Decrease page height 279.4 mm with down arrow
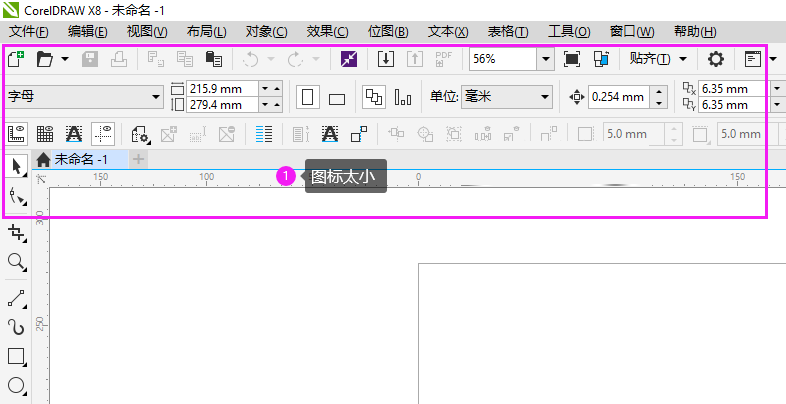 [264, 105]
